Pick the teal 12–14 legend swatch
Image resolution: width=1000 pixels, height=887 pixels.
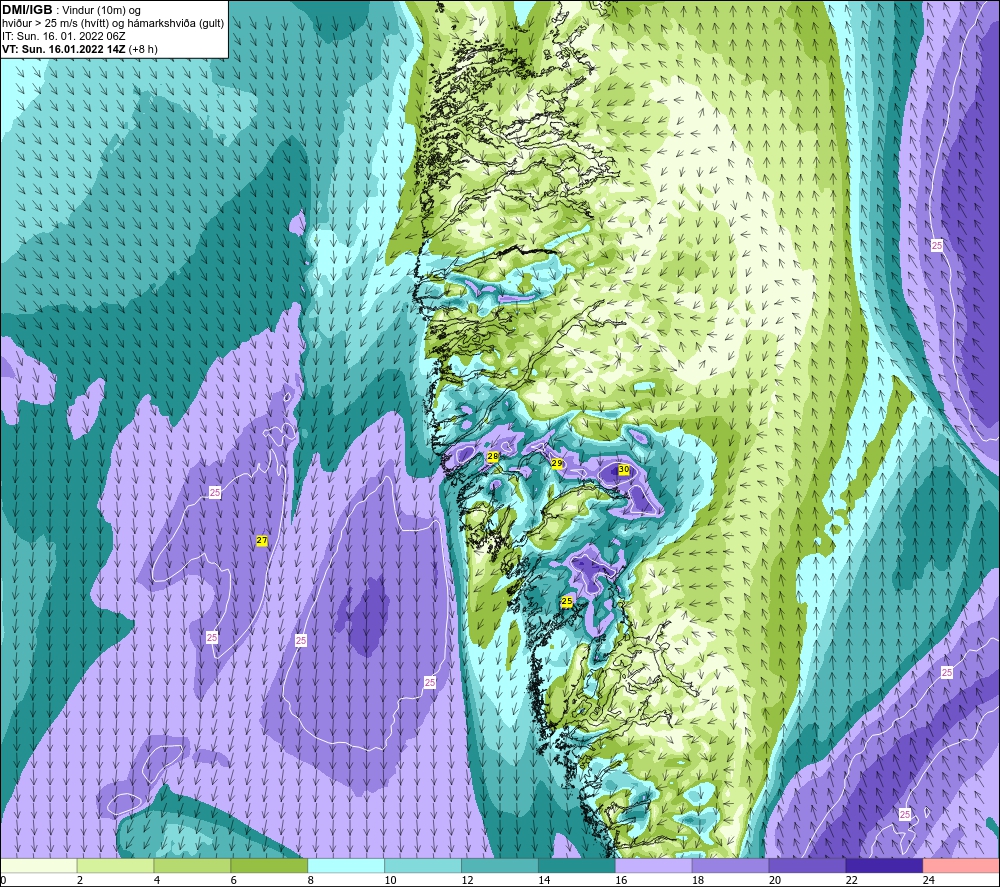point(500,865)
